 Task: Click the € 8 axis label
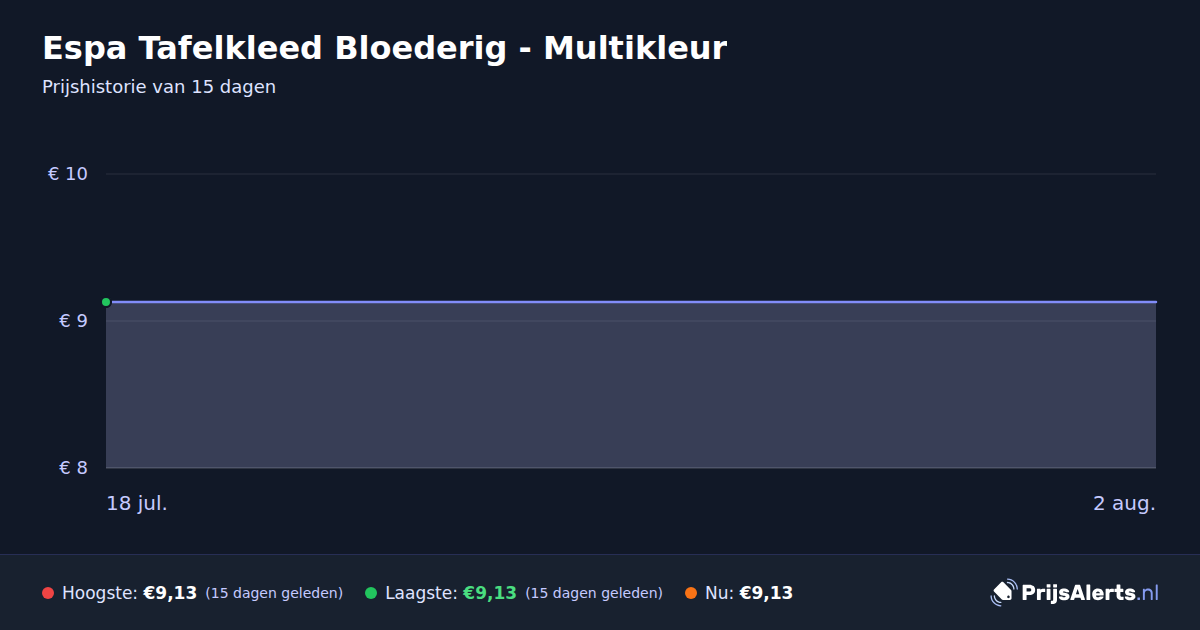(74, 468)
